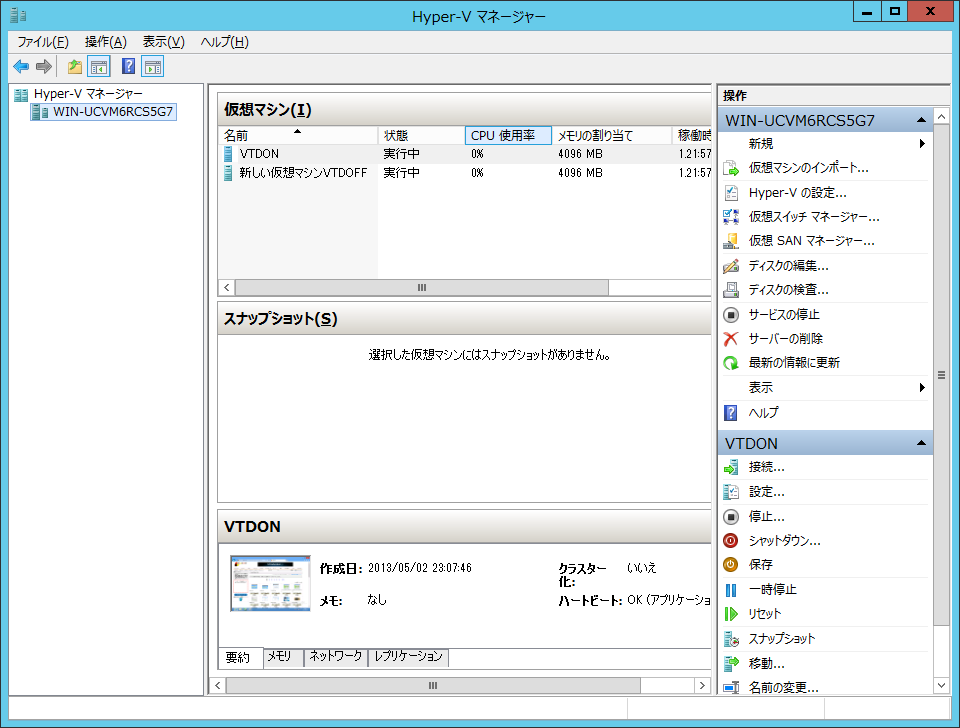This screenshot has height=728, width=960.
Task: Select the VTDON virtual machine row
Action: click(x=465, y=154)
